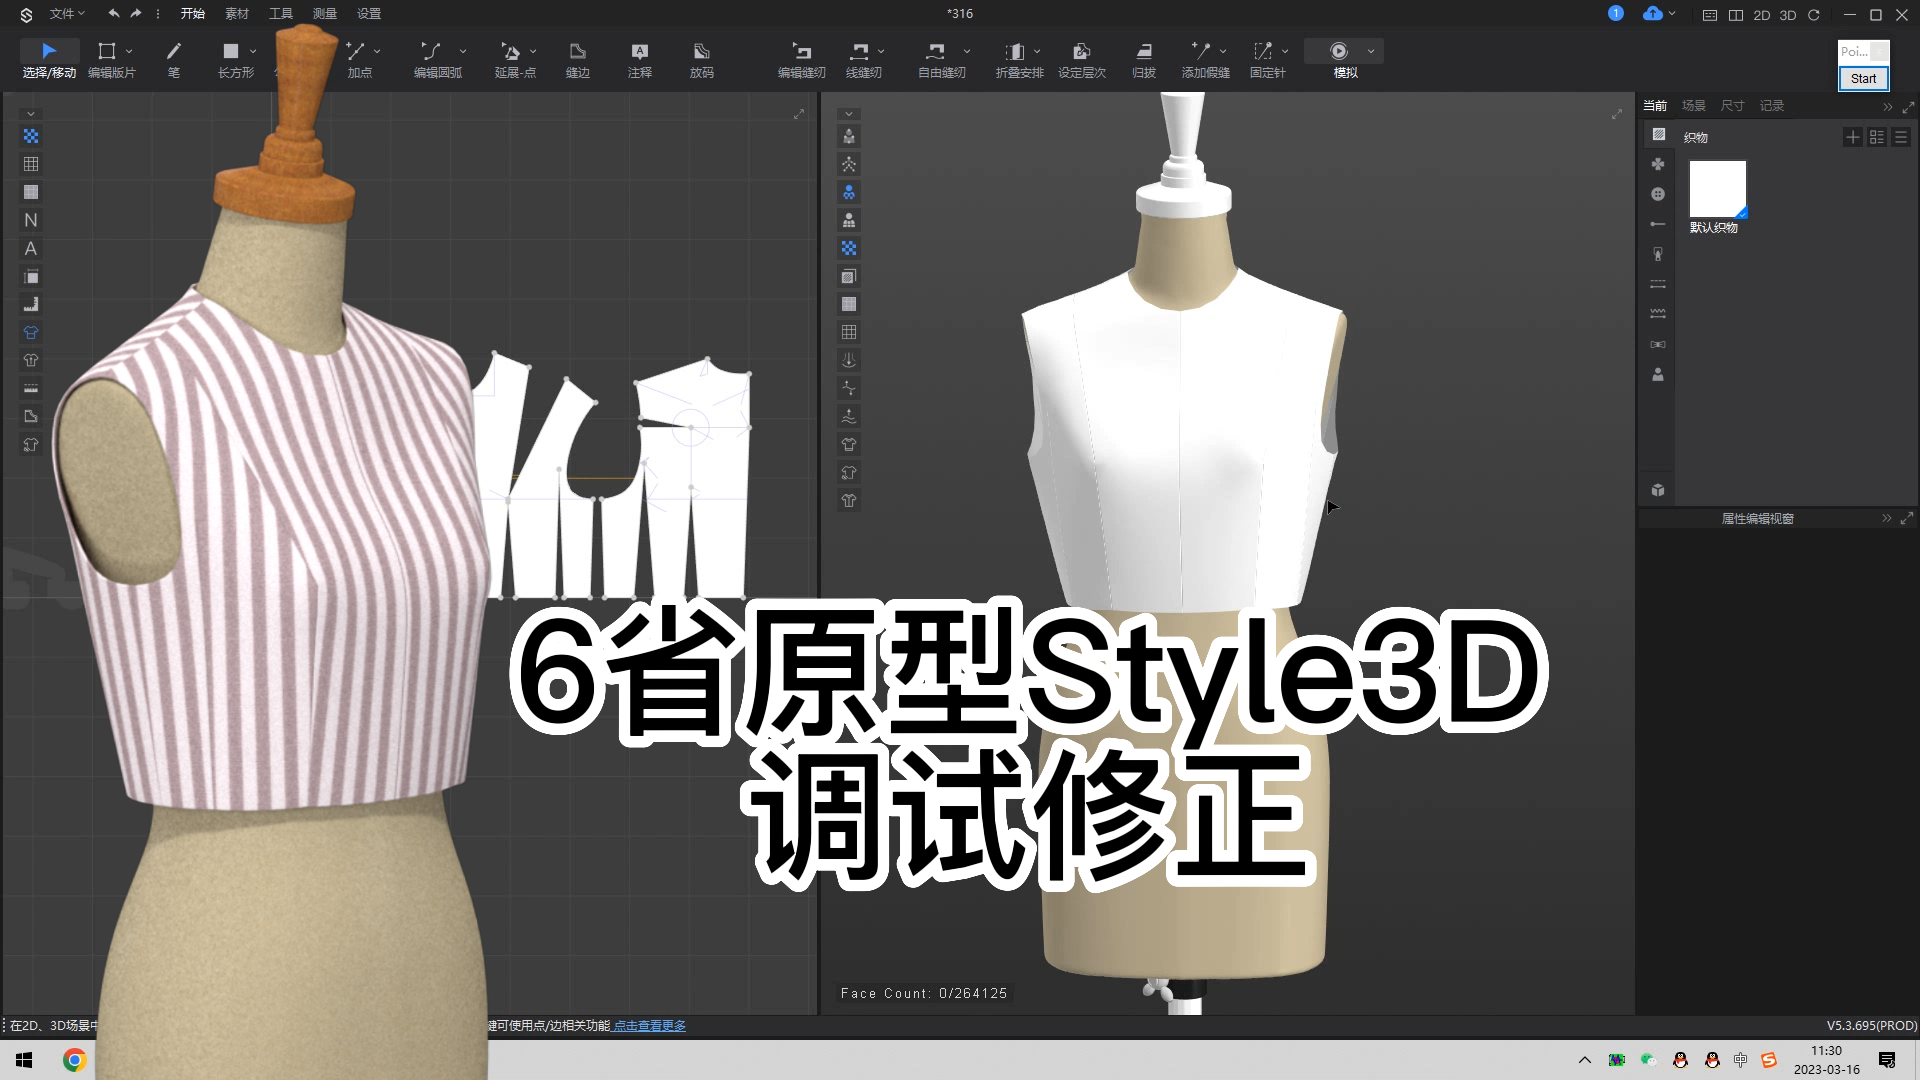Collapse the 3D window vertical toolbar chevron

click(x=848, y=114)
